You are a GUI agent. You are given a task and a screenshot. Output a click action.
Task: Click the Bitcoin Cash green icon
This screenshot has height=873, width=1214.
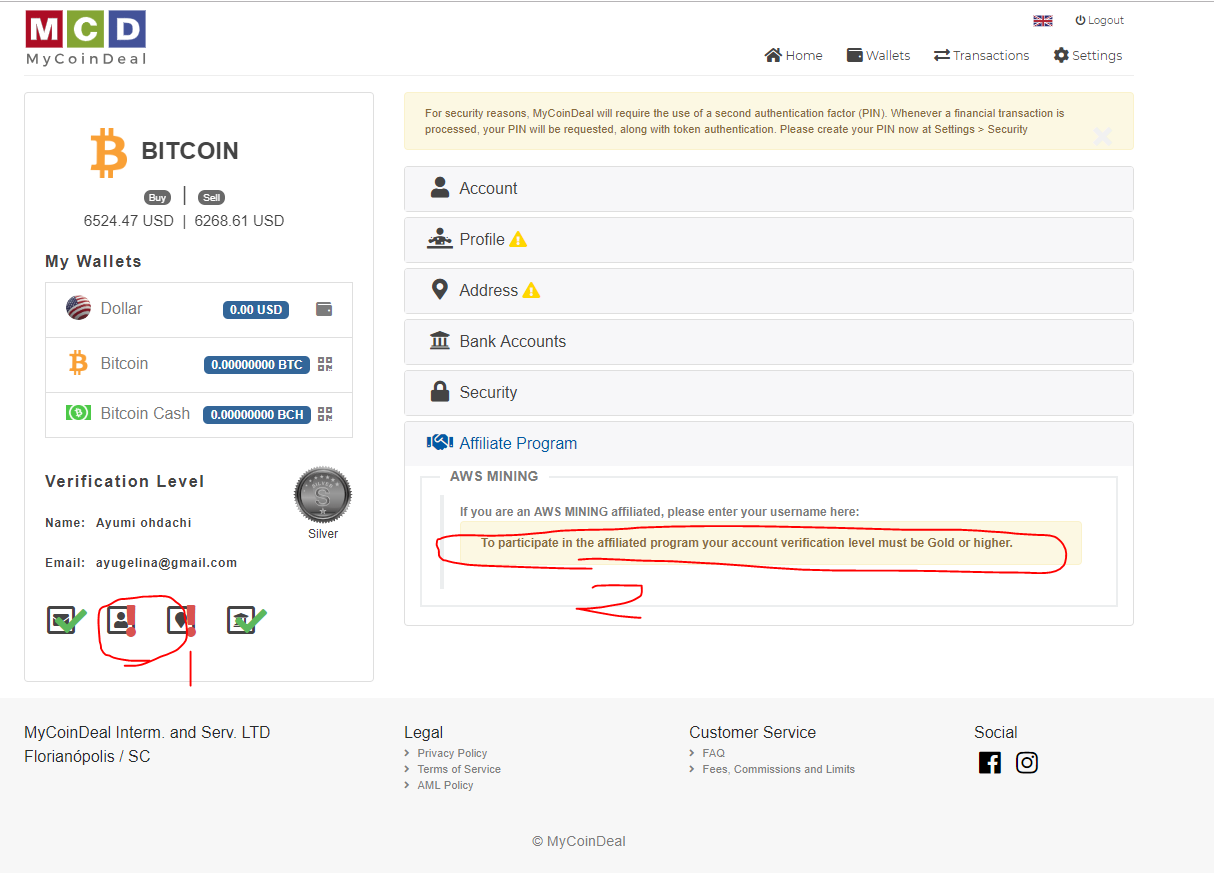(x=78, y=412)
